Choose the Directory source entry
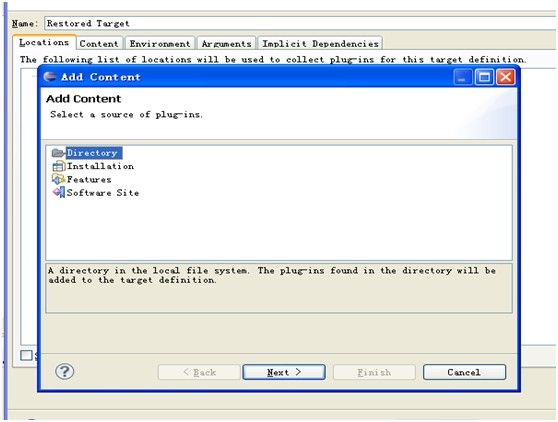The height and width of the screenshot is (422, 558). click(x=94, y=153)
